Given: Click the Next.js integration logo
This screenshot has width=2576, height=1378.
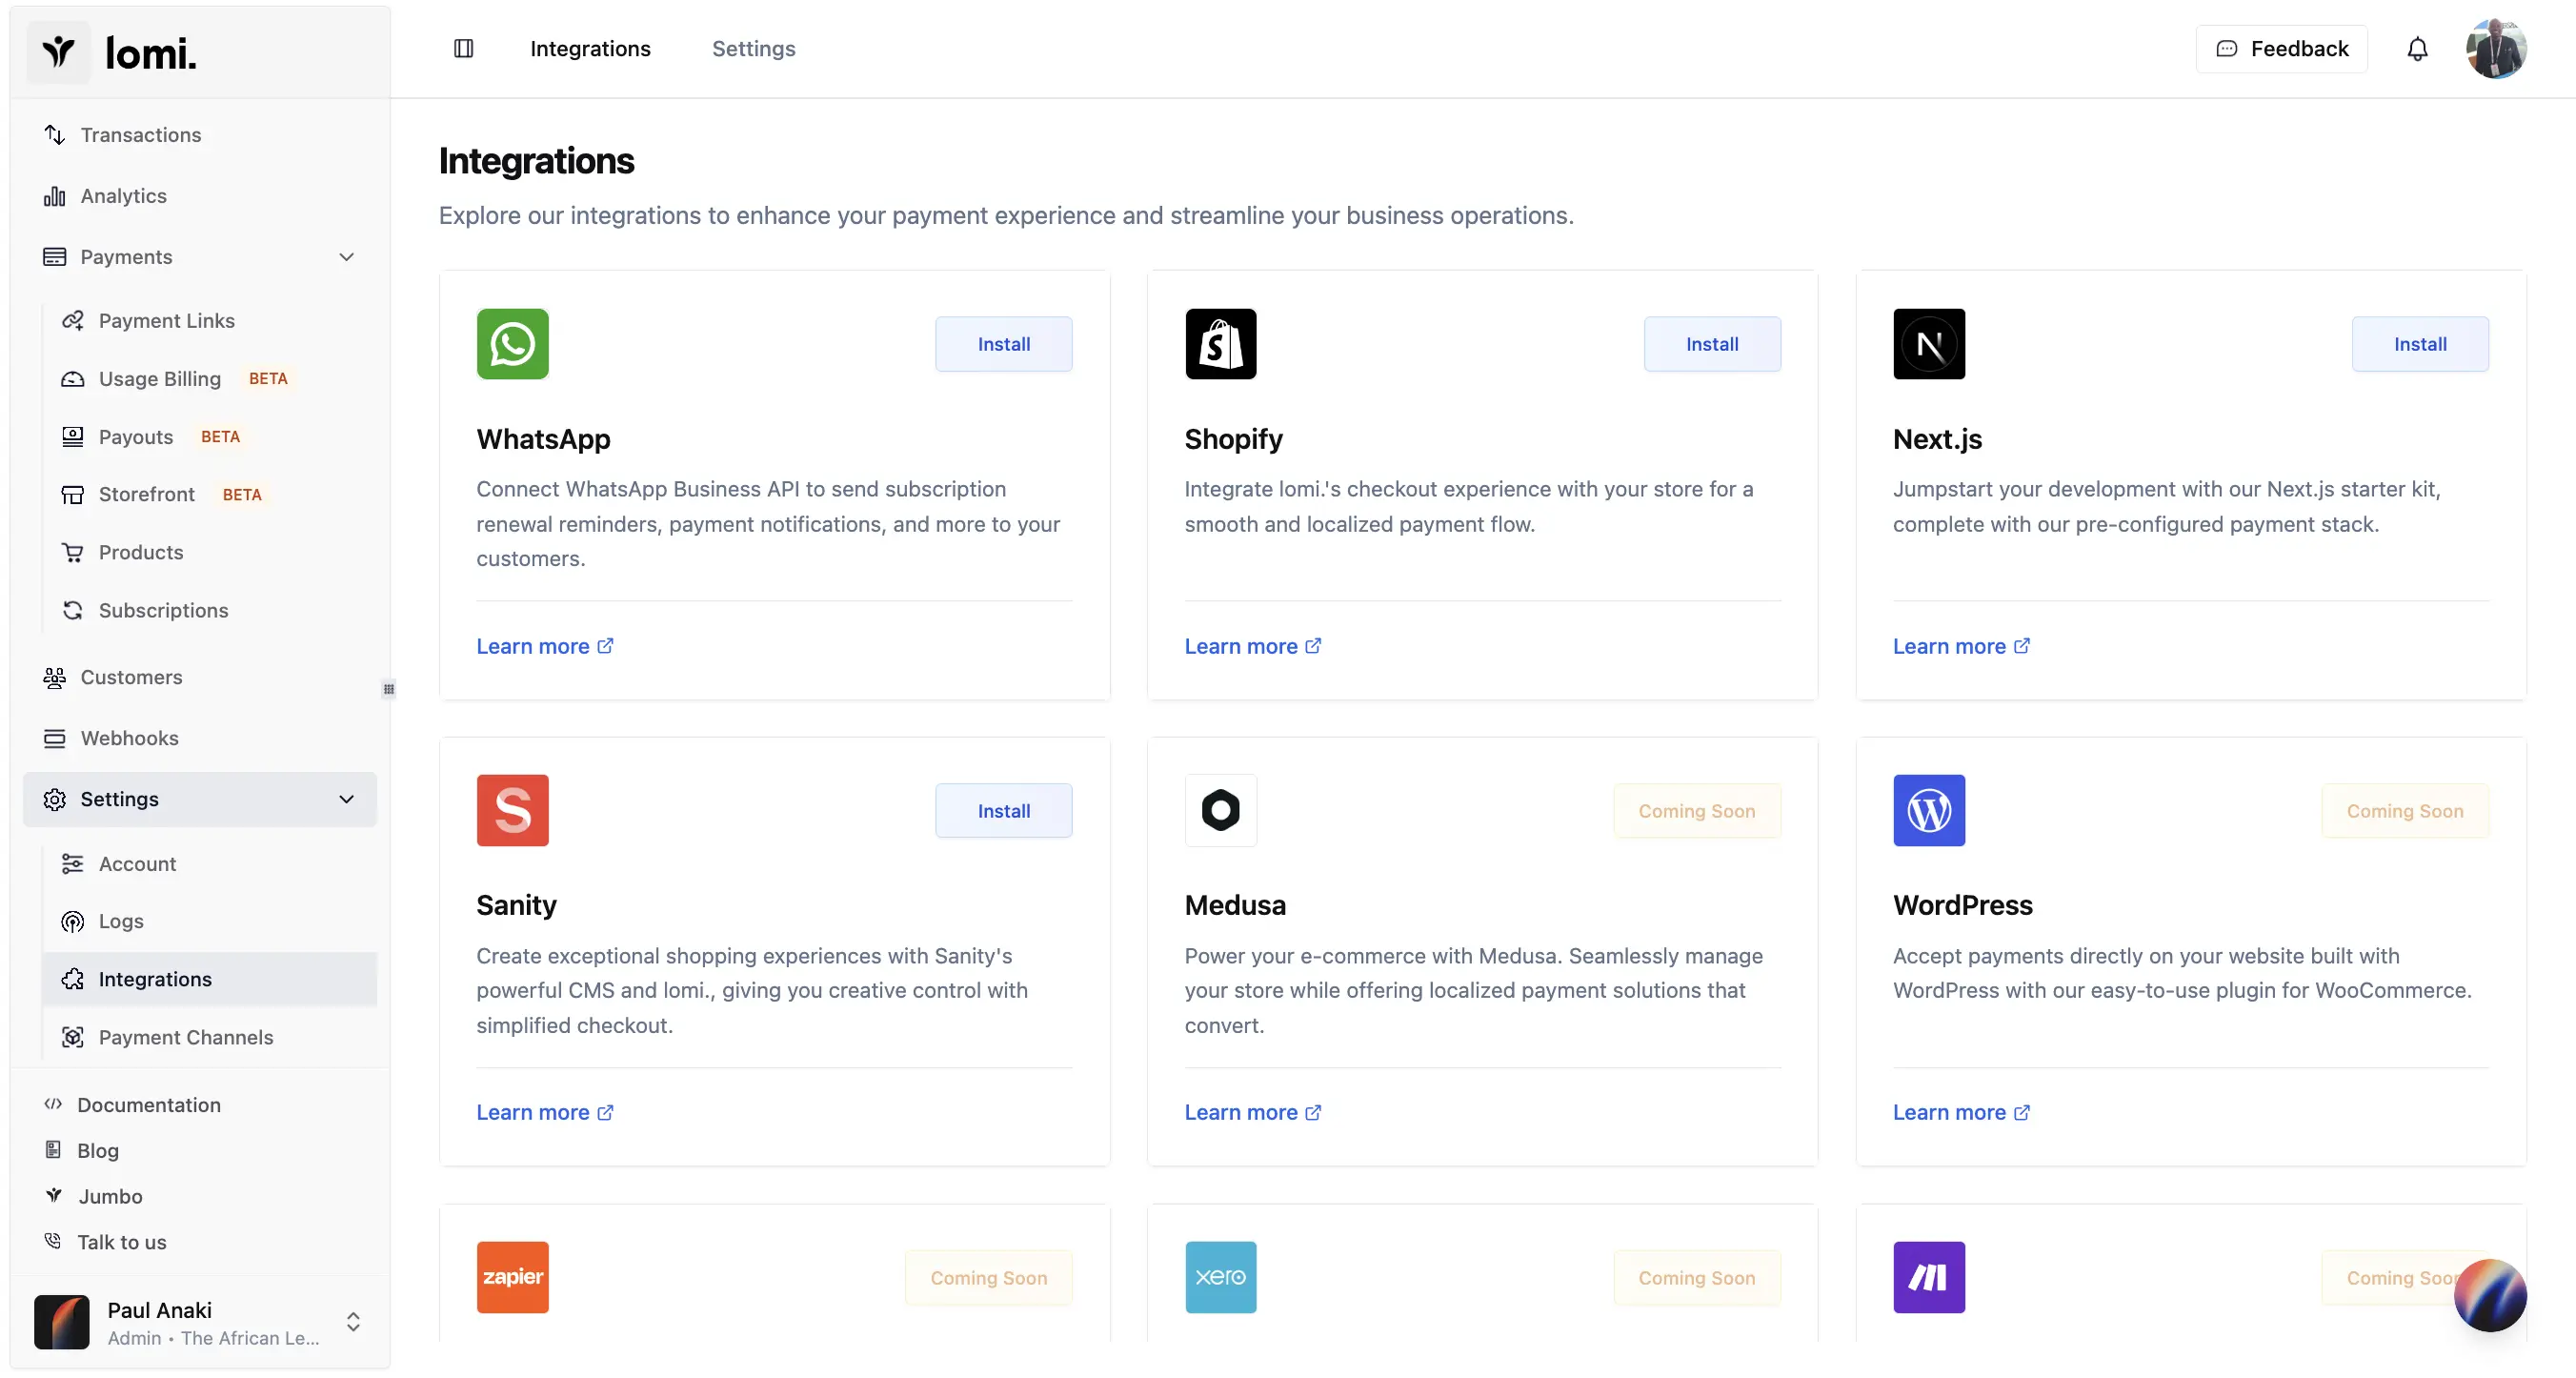Looking at the screenshot, I should pos(1928,344).
